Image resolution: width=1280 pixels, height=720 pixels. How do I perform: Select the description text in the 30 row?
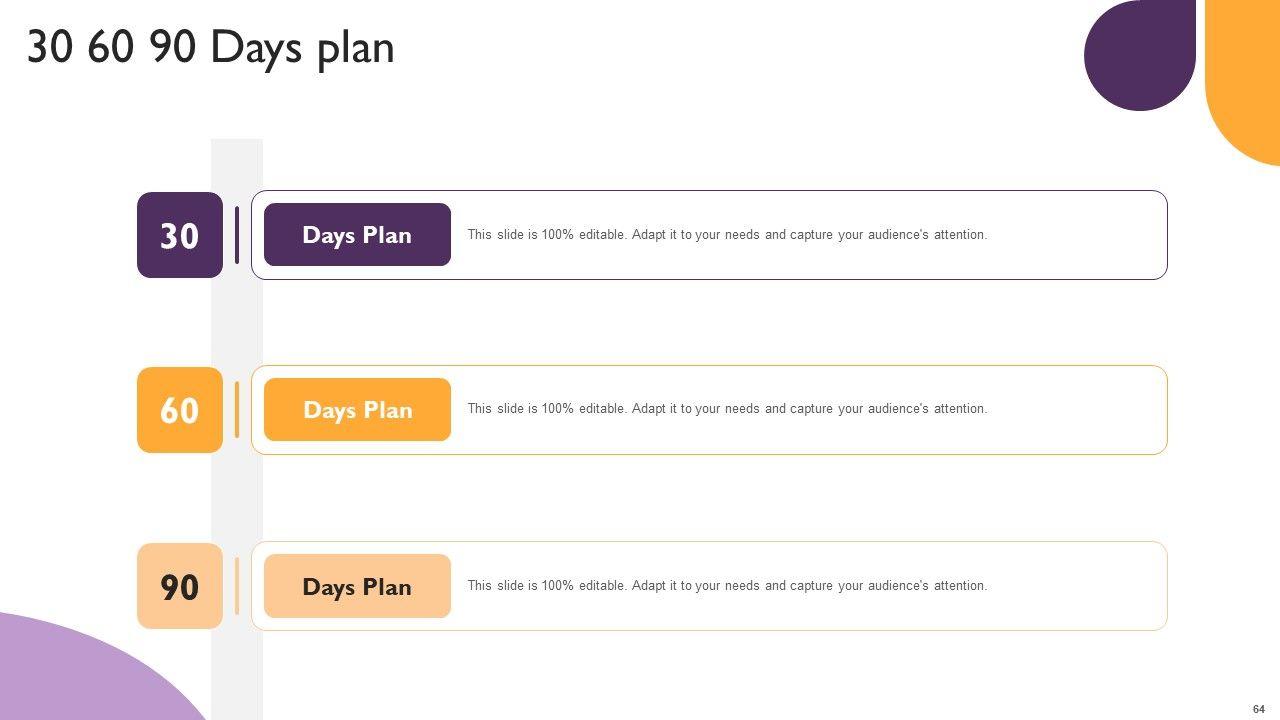(x=727, y=235)
